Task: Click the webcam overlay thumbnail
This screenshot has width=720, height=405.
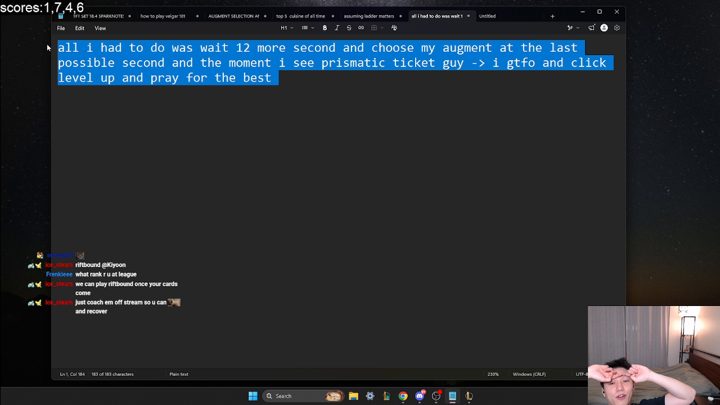Action: [654, 355]
